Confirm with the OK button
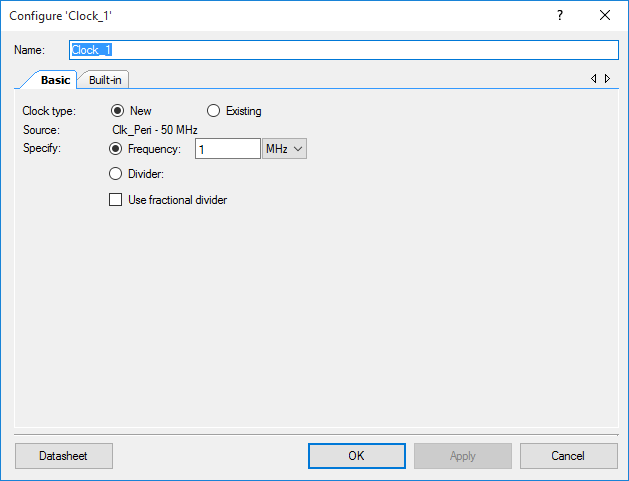Screen dimensions: 629x481 tap(357, 456)
